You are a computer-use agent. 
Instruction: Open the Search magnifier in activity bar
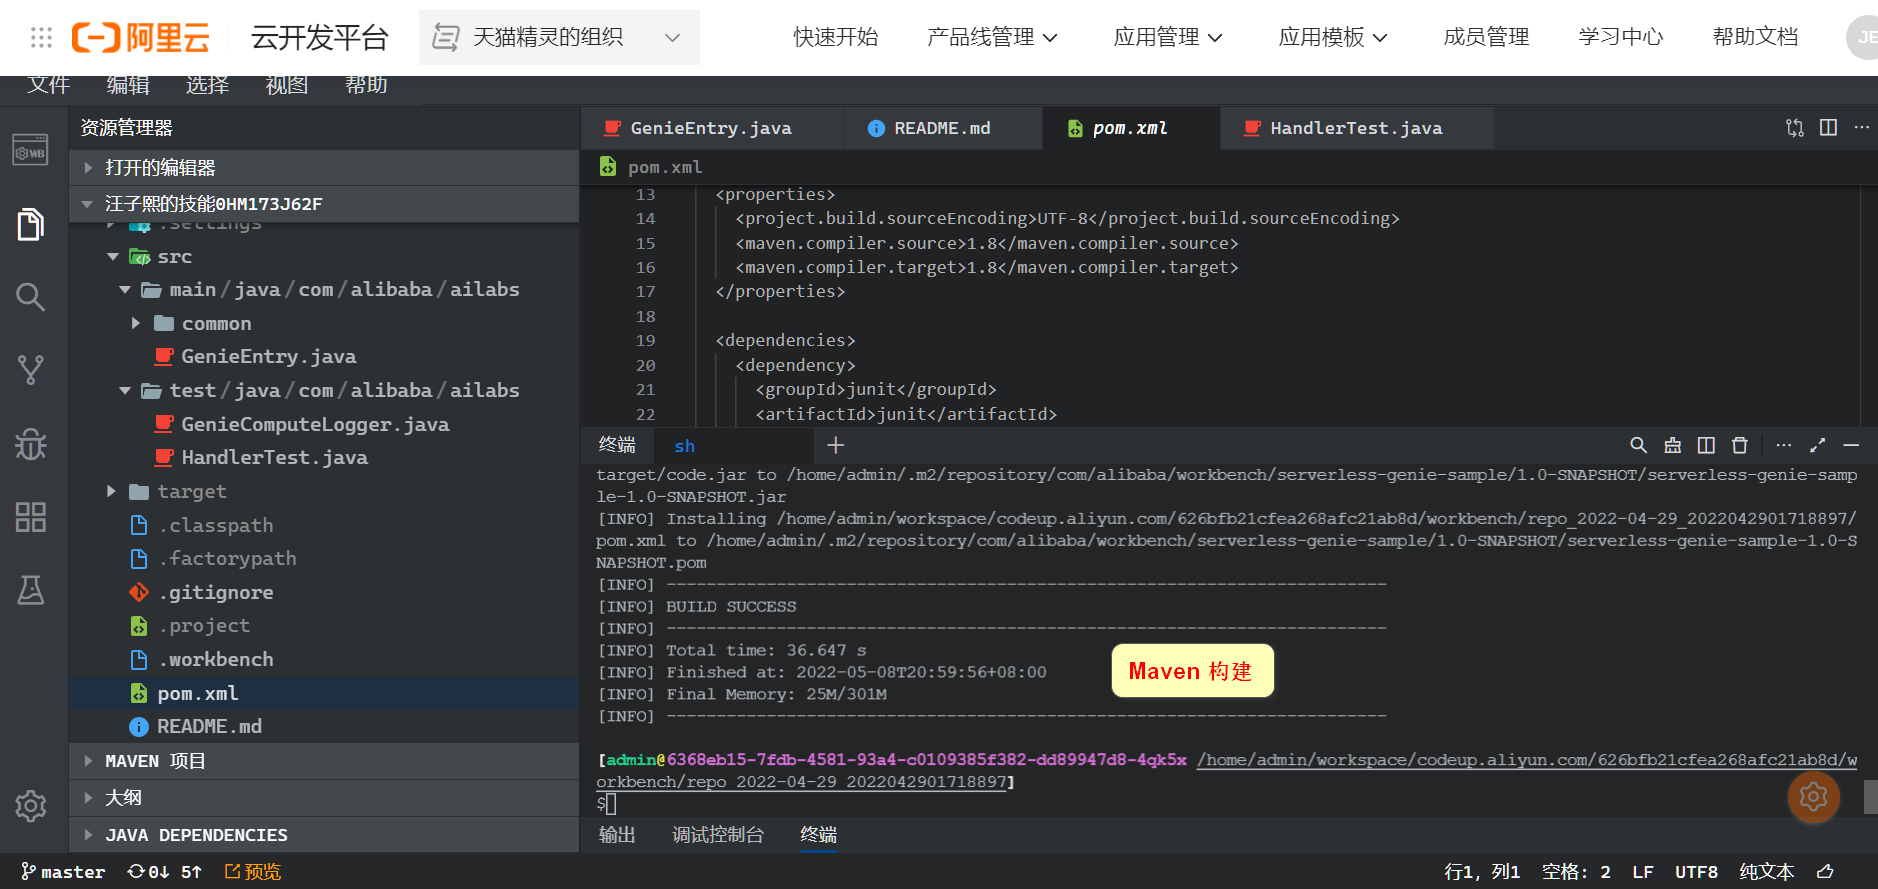(x=30, y=297)
